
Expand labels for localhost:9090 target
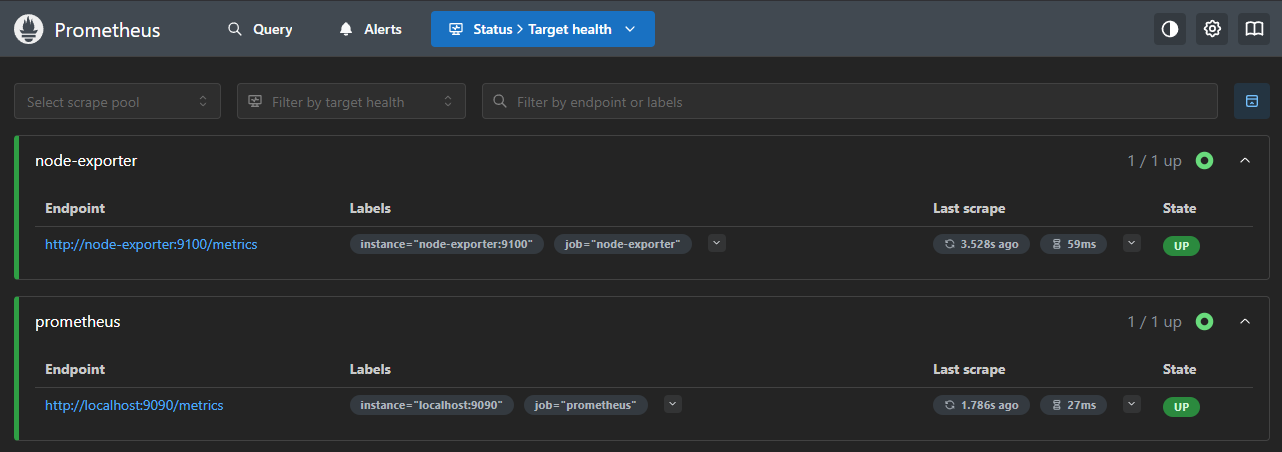pyautogui.click(x=673, y=404)
